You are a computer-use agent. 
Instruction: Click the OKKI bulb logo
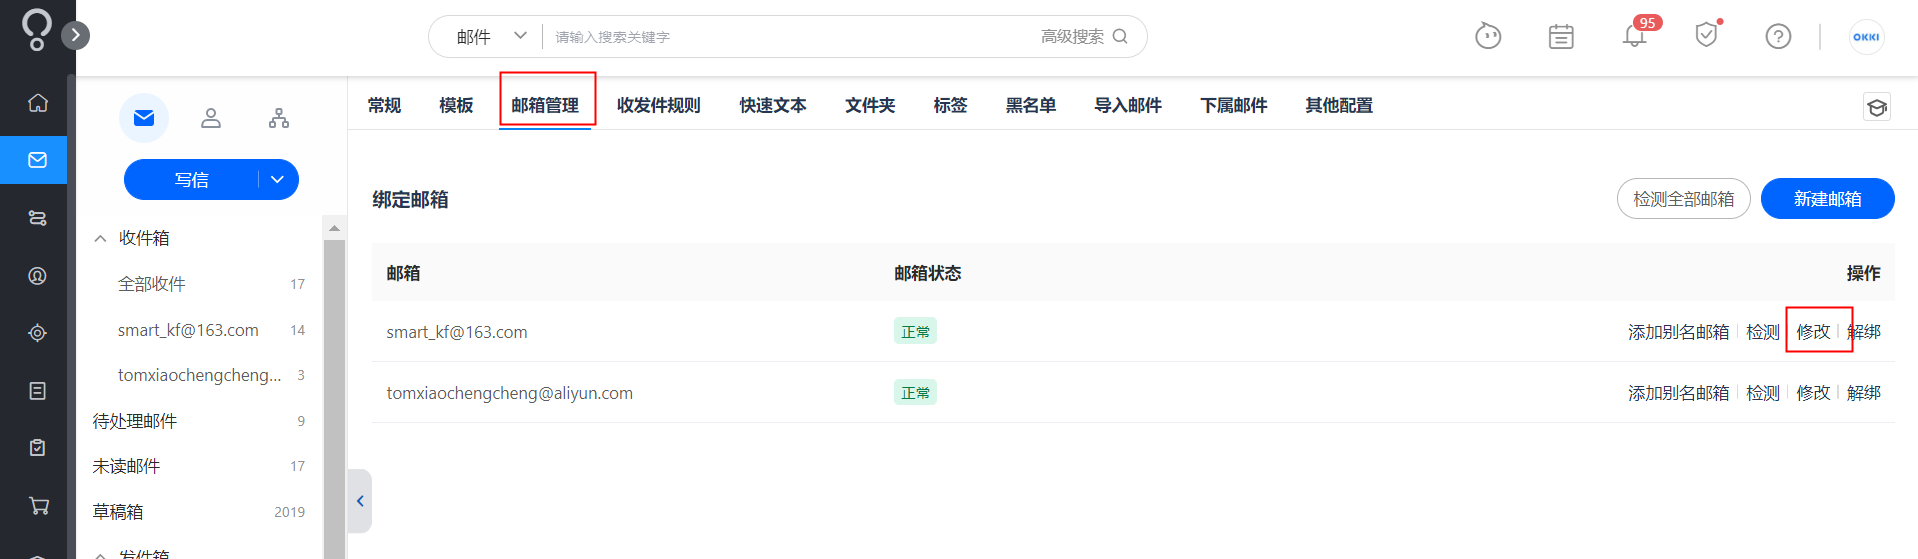(x=36, y=29)
